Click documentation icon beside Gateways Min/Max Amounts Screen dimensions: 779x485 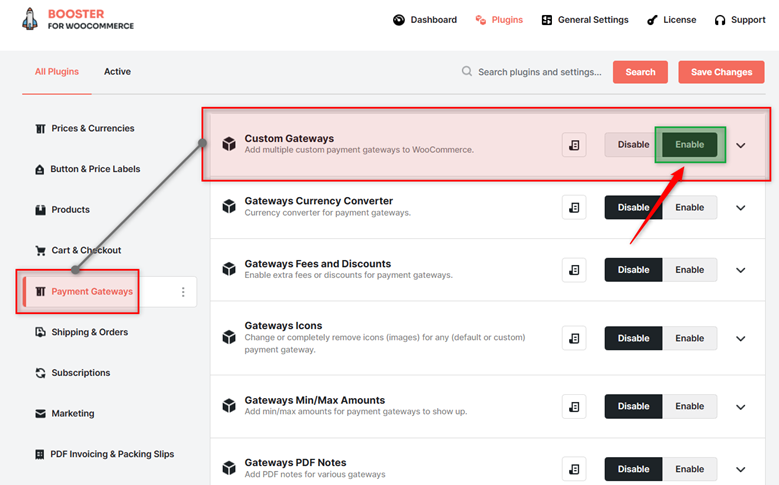(x=574, y=406)
